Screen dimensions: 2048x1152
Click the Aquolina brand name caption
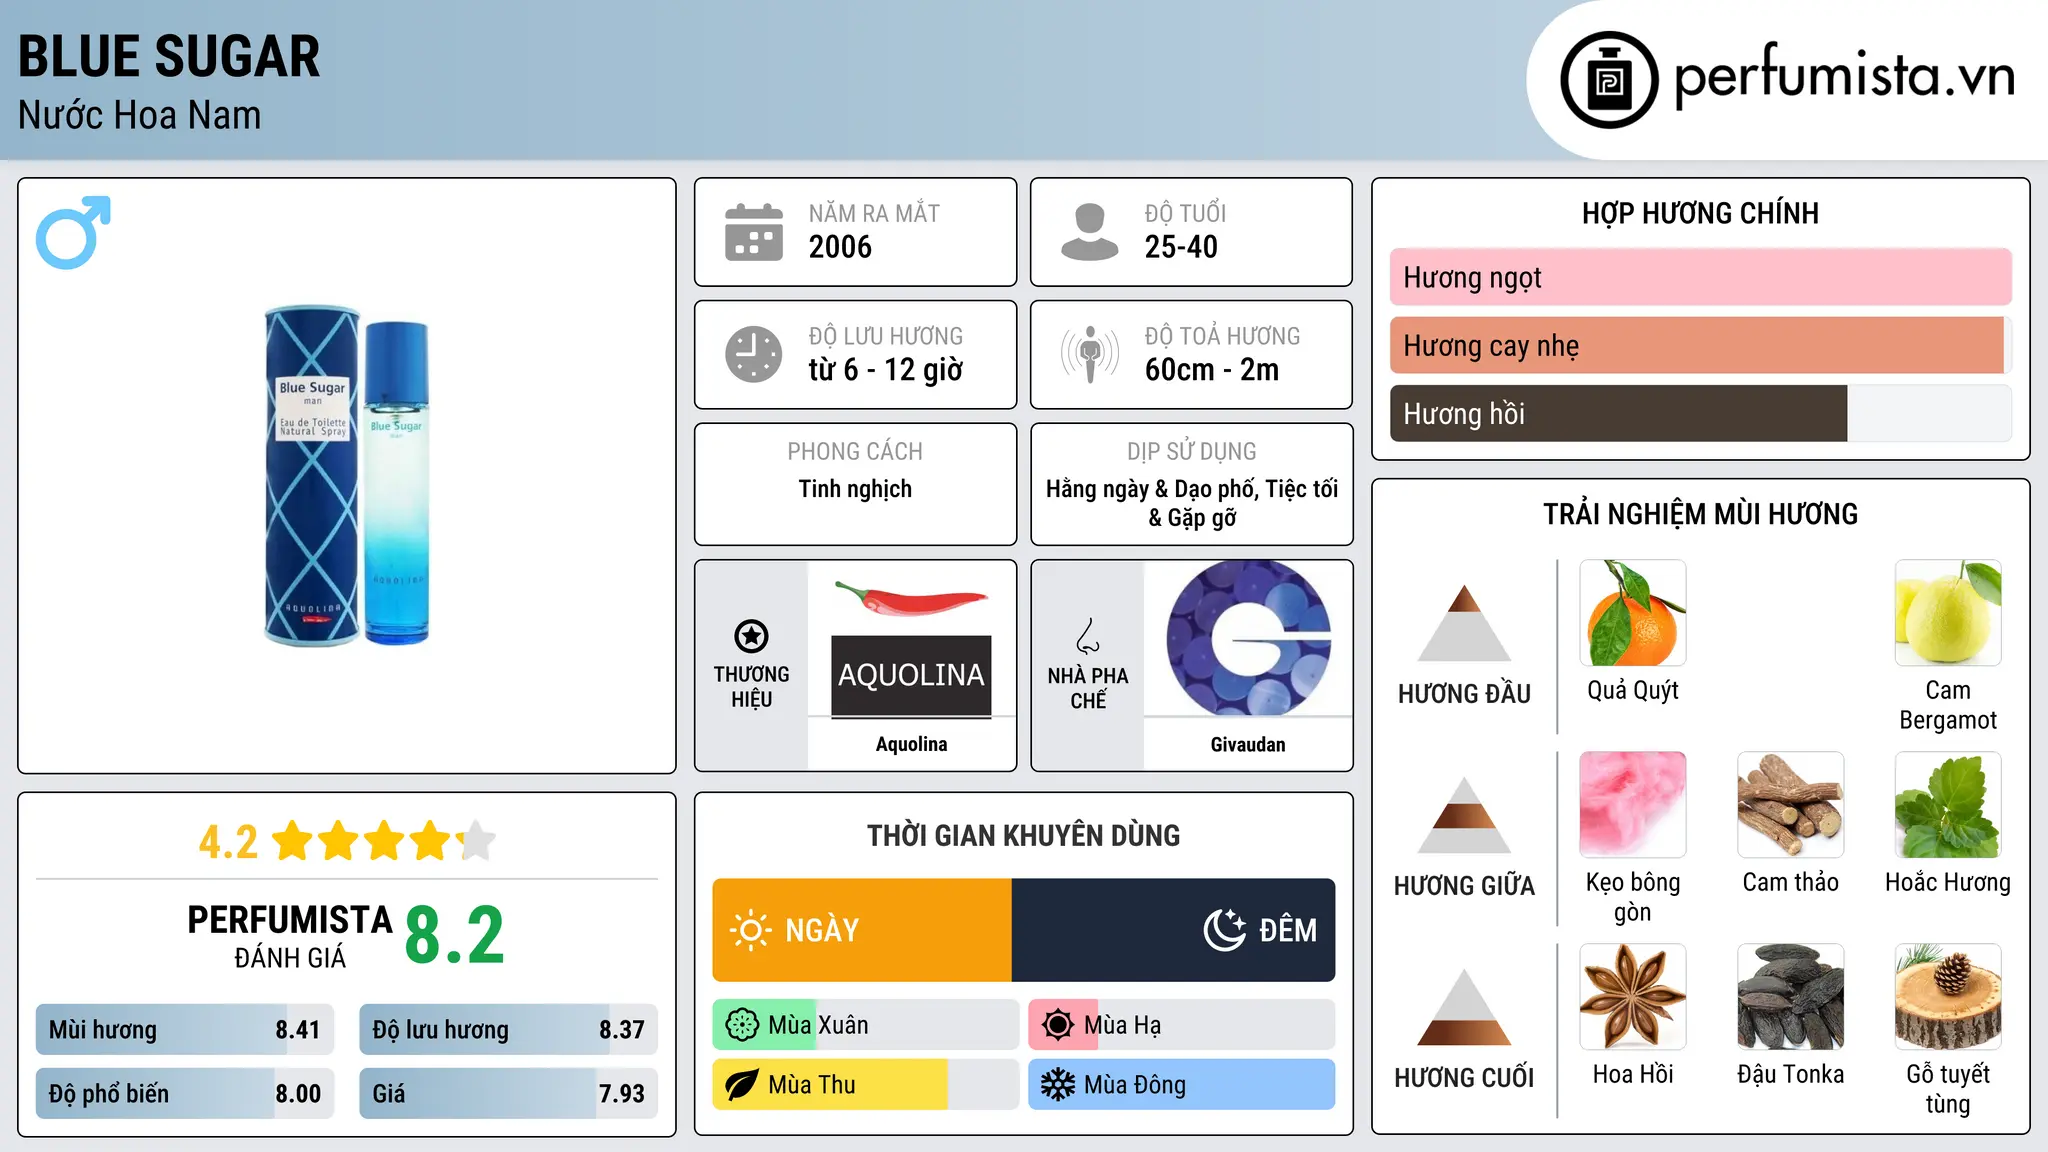[x=911, y=744]
